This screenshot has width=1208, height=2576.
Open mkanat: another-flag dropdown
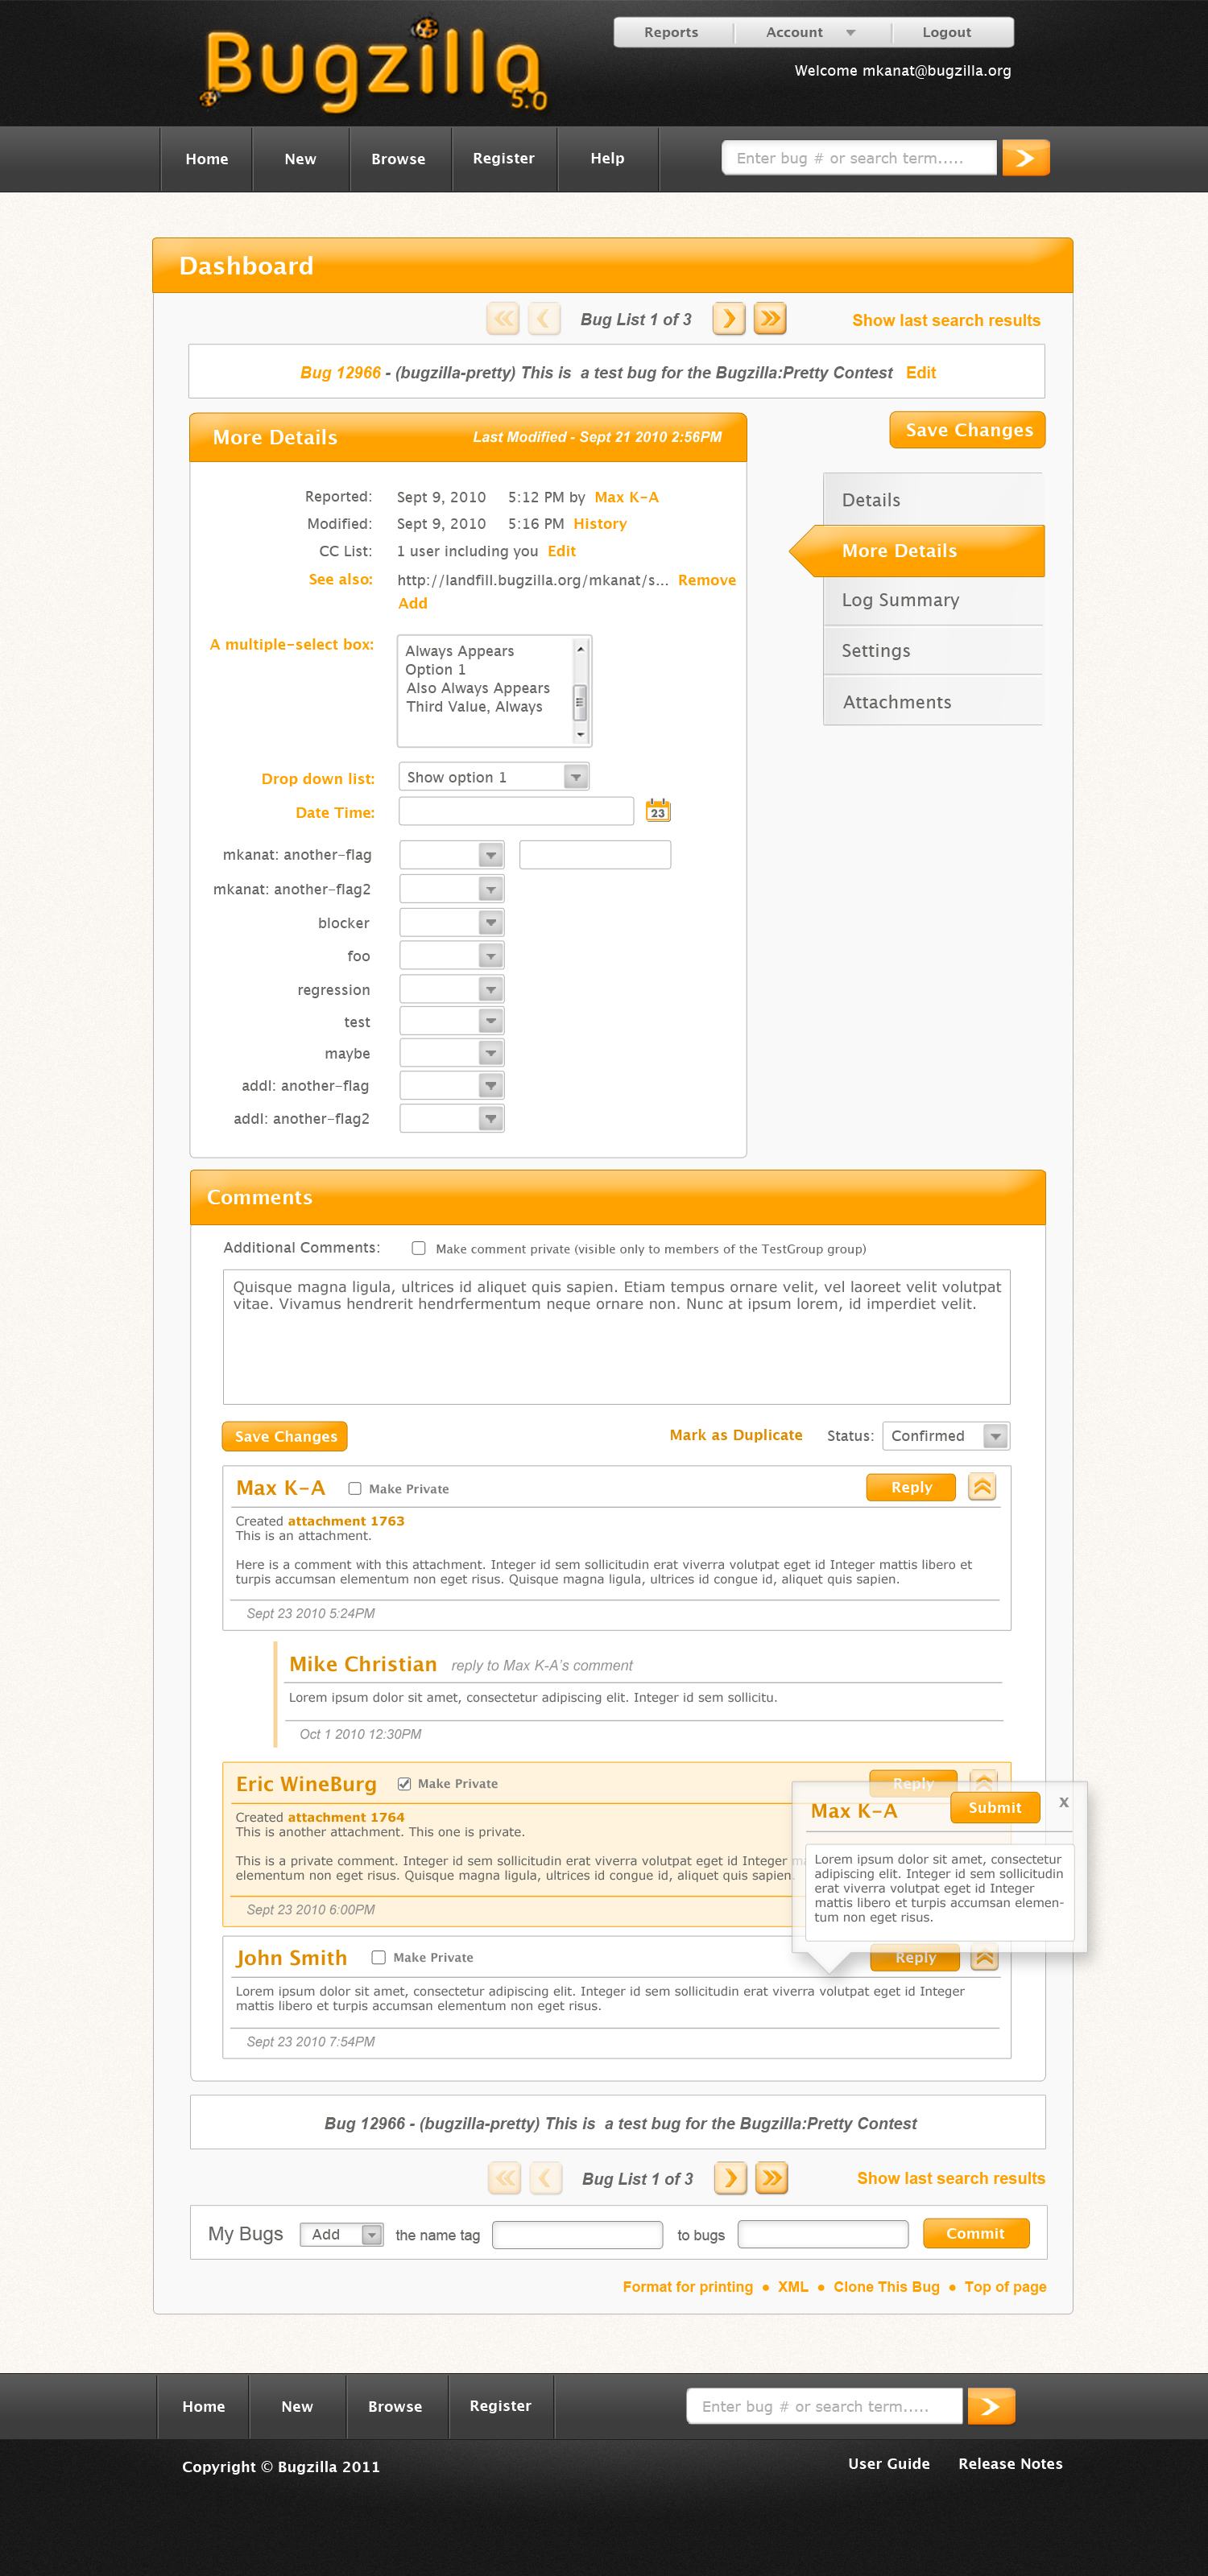coord(452,855)
